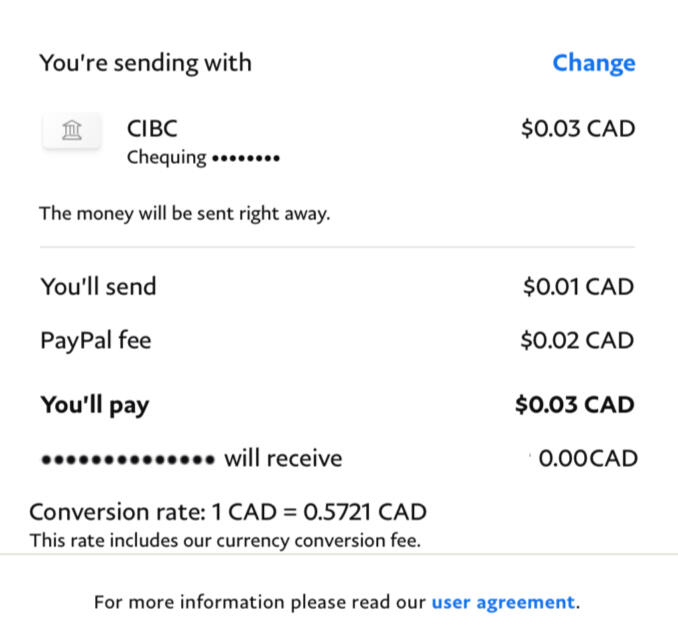Screen dimensions: 678x633
Task: Click the $0.02 CAD fee amount
Action: coord(577,340)
